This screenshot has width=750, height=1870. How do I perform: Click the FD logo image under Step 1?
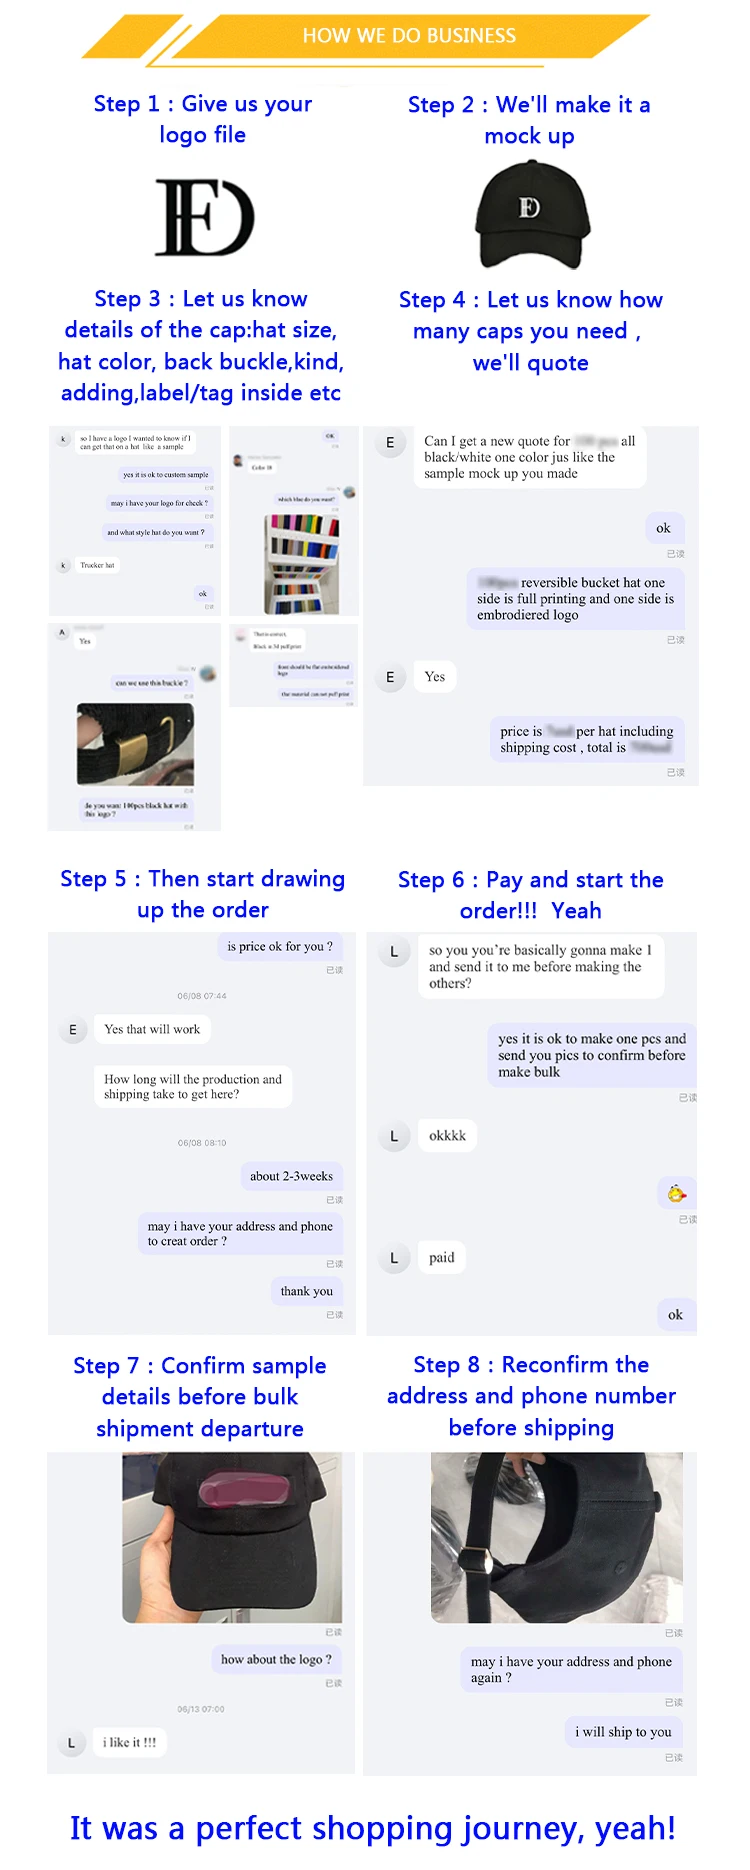click(204, 217)
